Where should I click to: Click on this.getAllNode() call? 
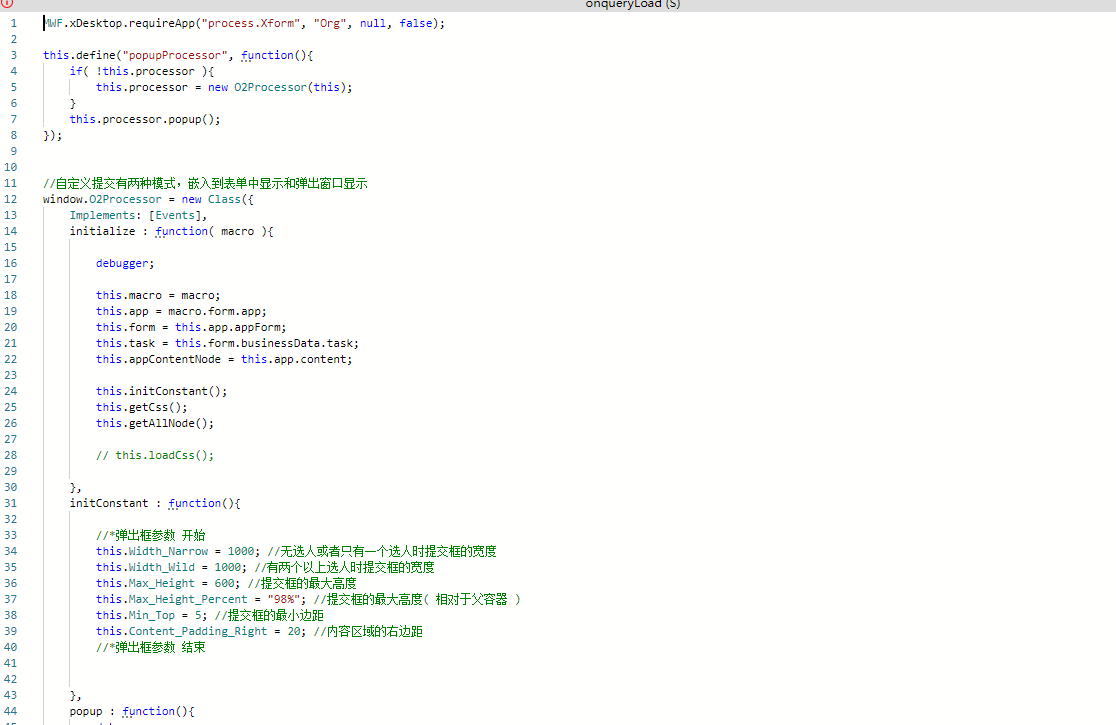(x=154, y=423)
